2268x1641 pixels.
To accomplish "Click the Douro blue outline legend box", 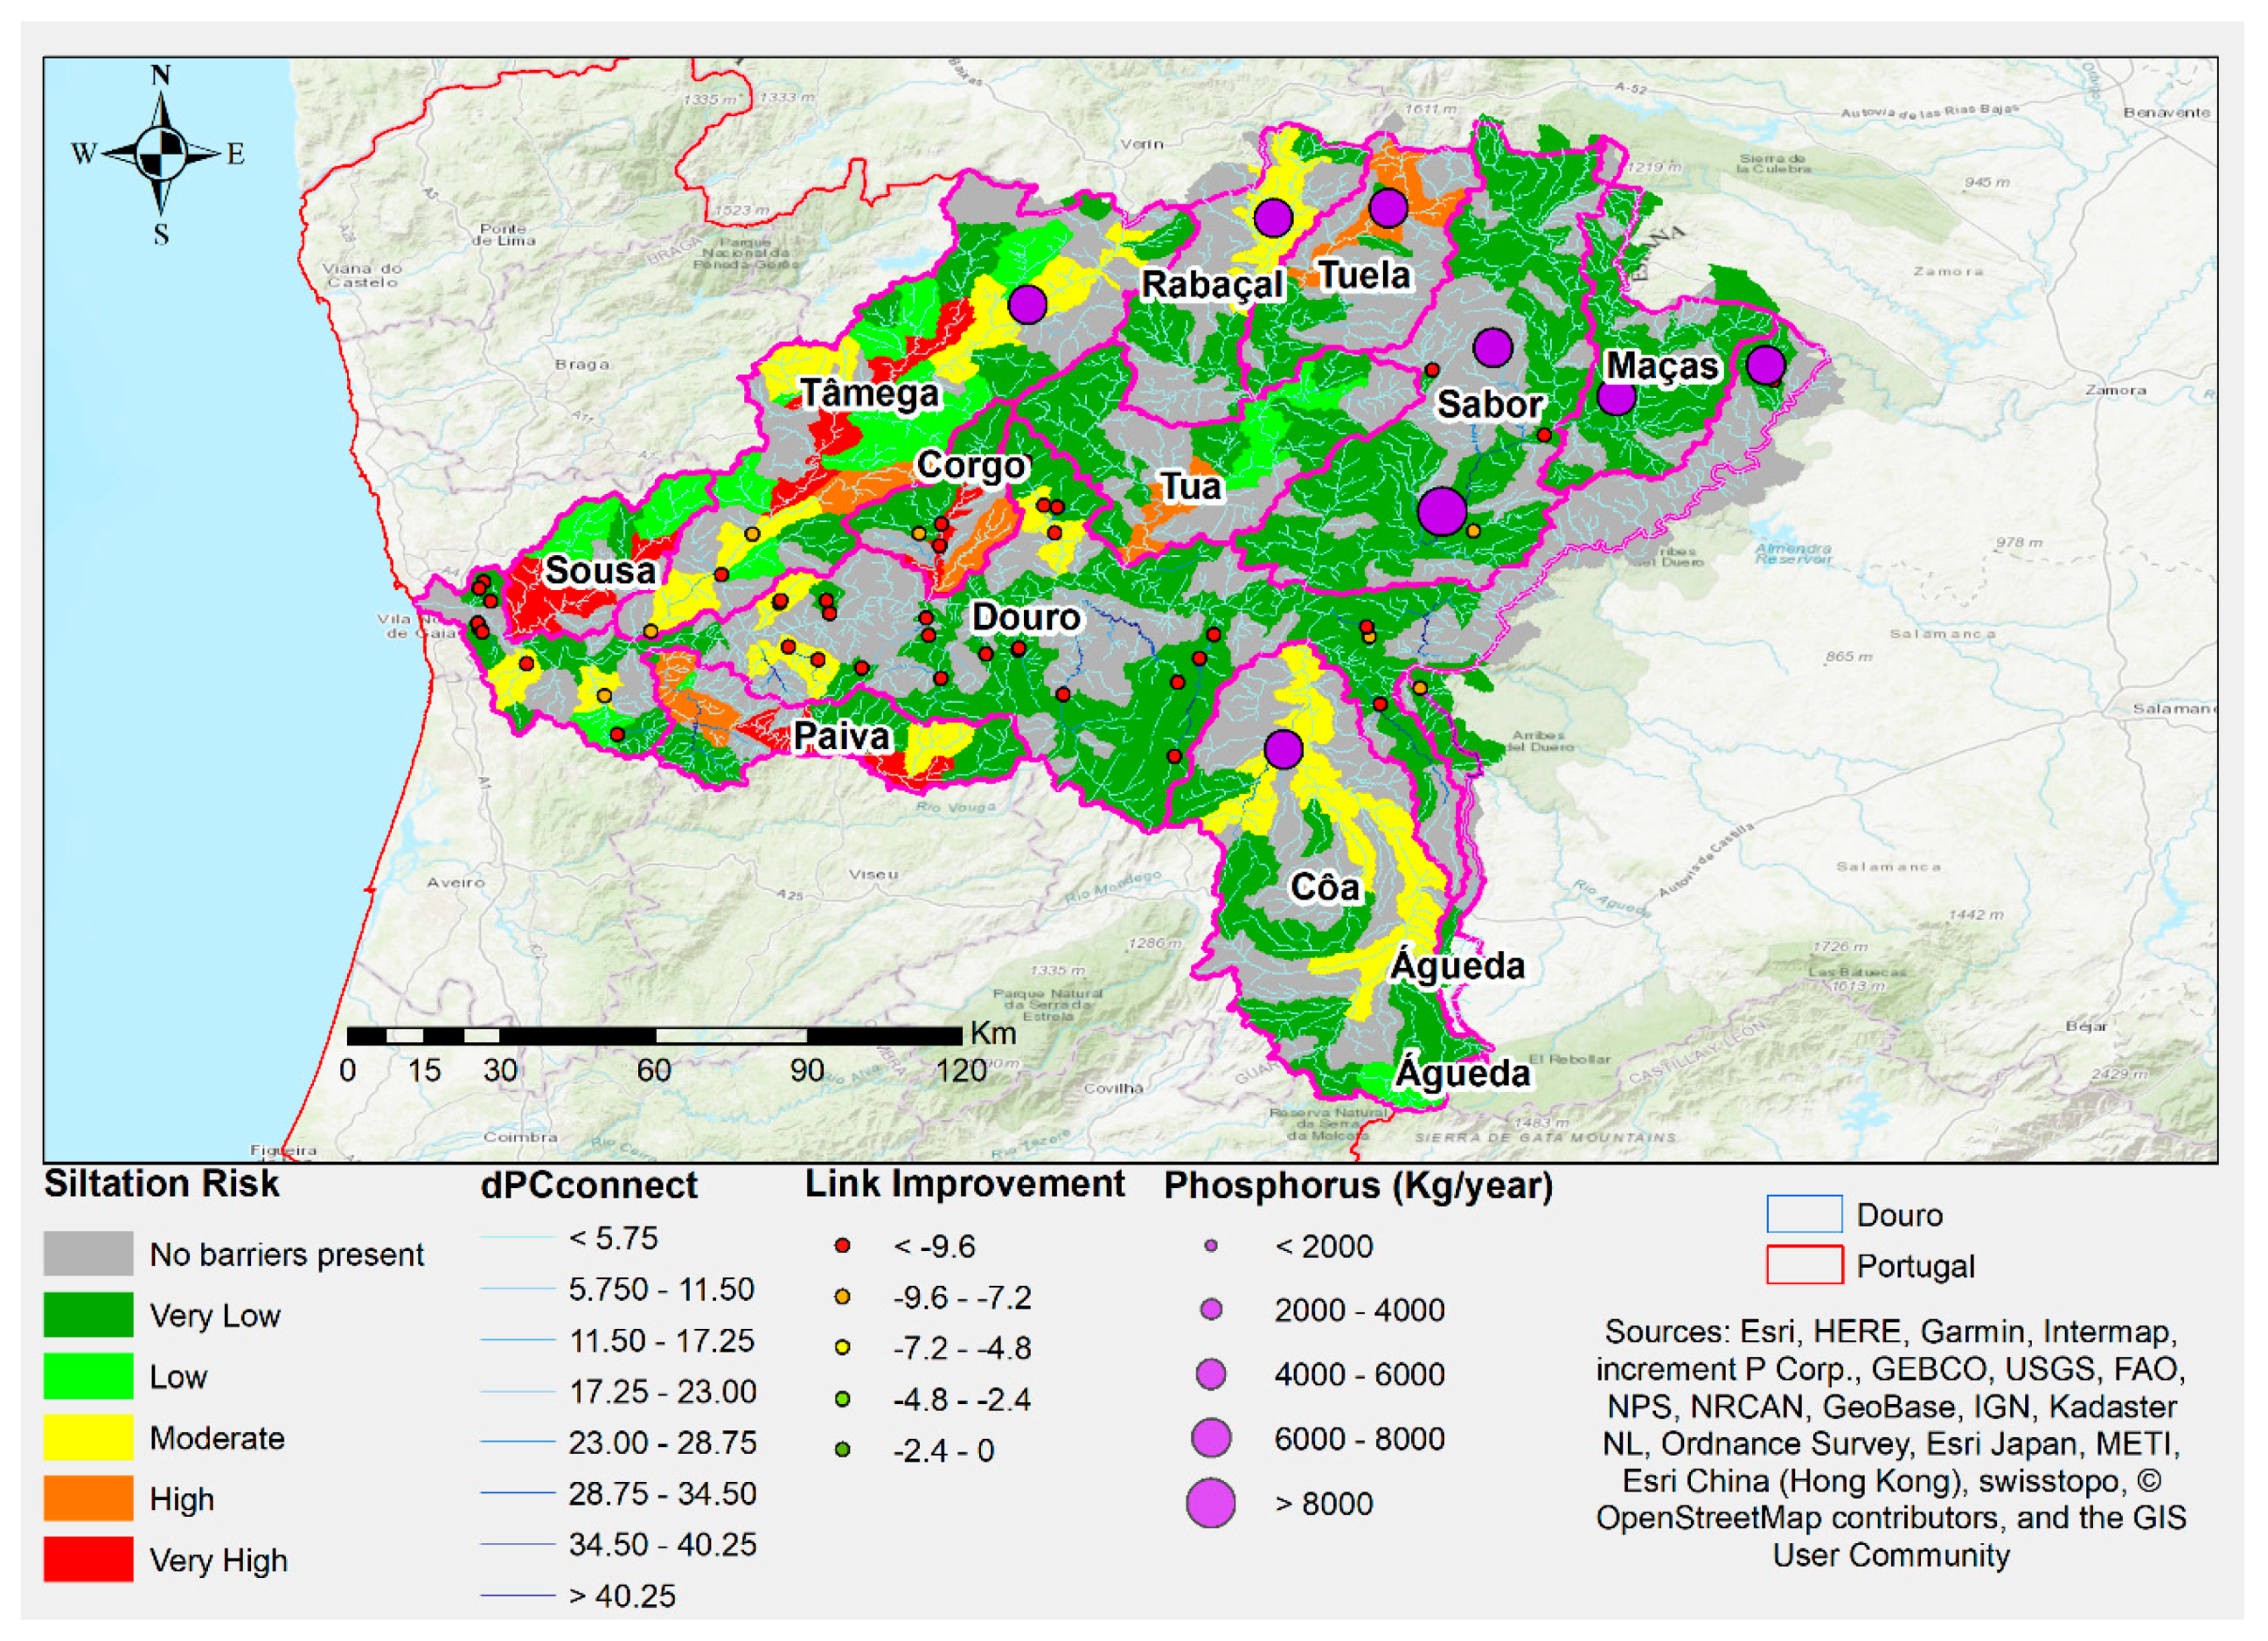I will tap(1804, 1214).
